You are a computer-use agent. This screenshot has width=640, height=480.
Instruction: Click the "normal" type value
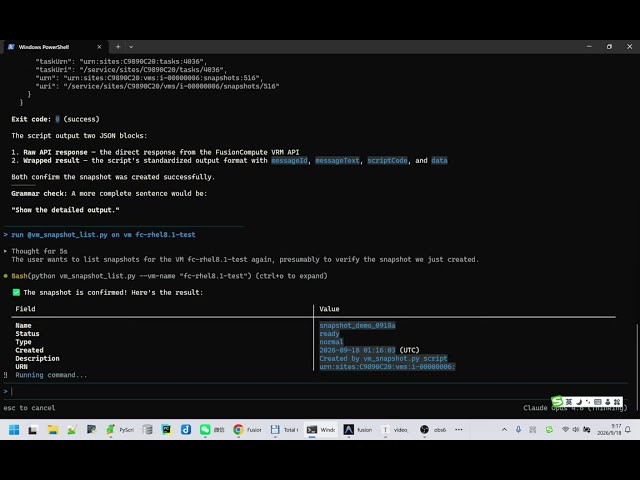point(331,342)
